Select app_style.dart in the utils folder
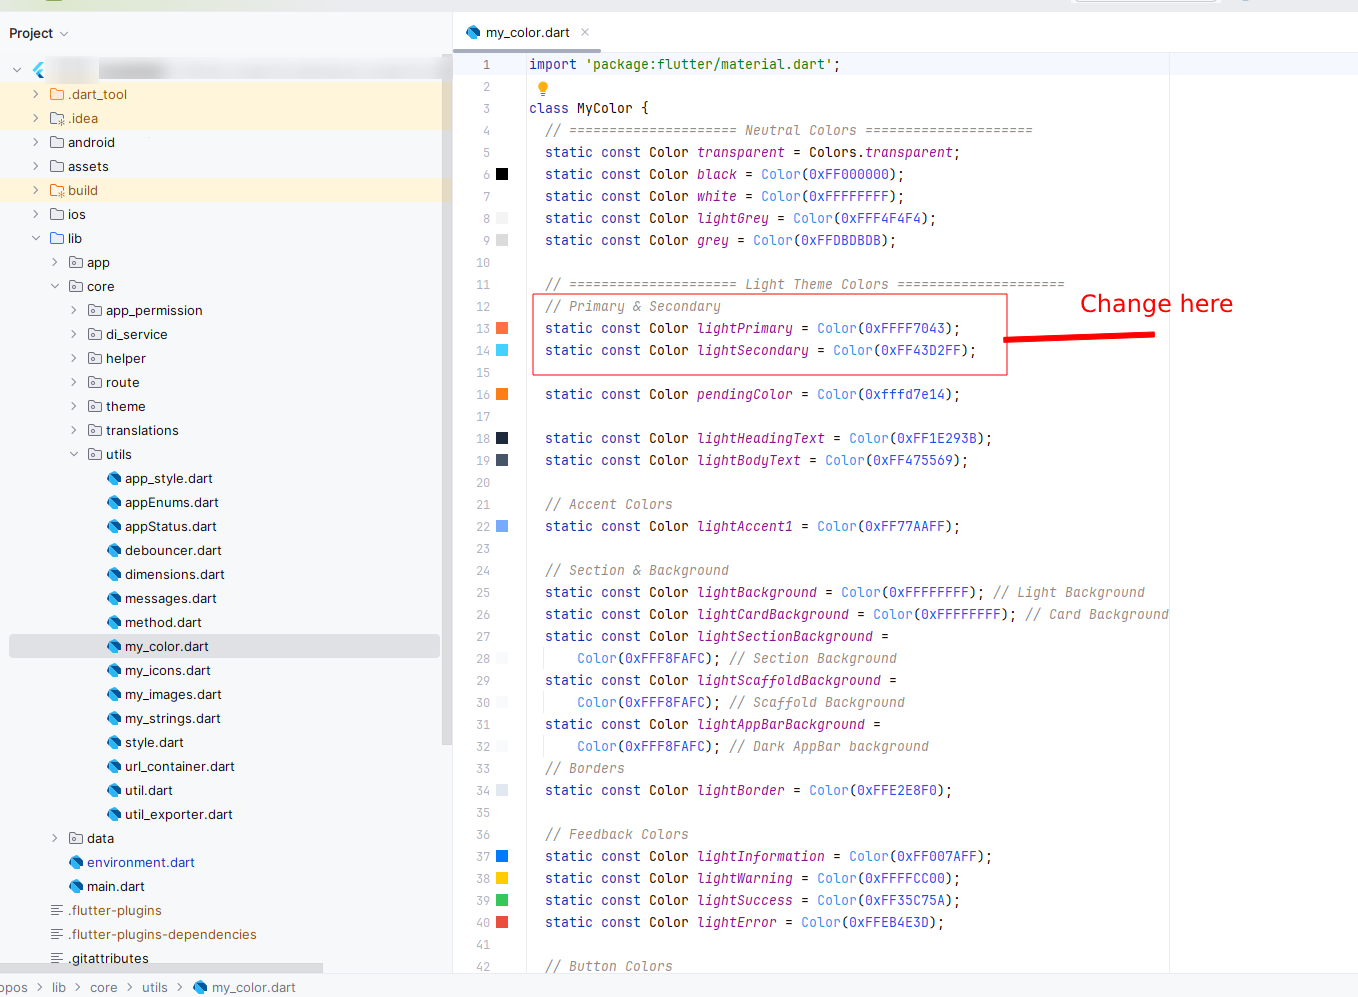The height and width of the screenshot is (997, 1358). click(168, 478)
